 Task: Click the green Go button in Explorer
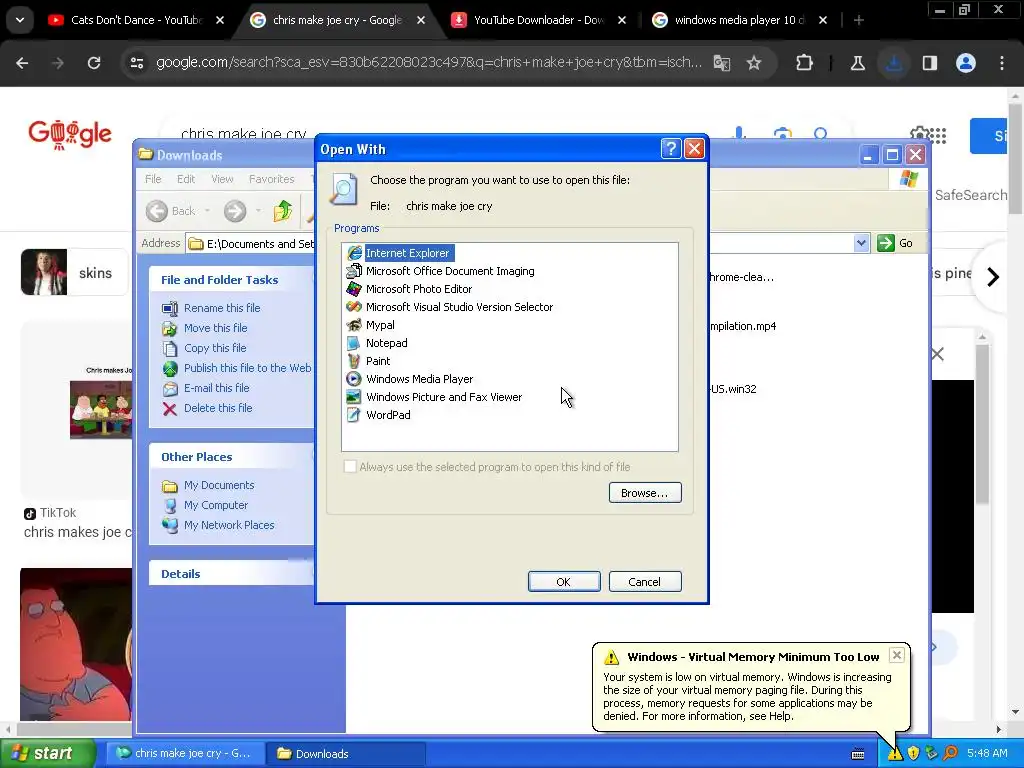[x=895, y=243]
